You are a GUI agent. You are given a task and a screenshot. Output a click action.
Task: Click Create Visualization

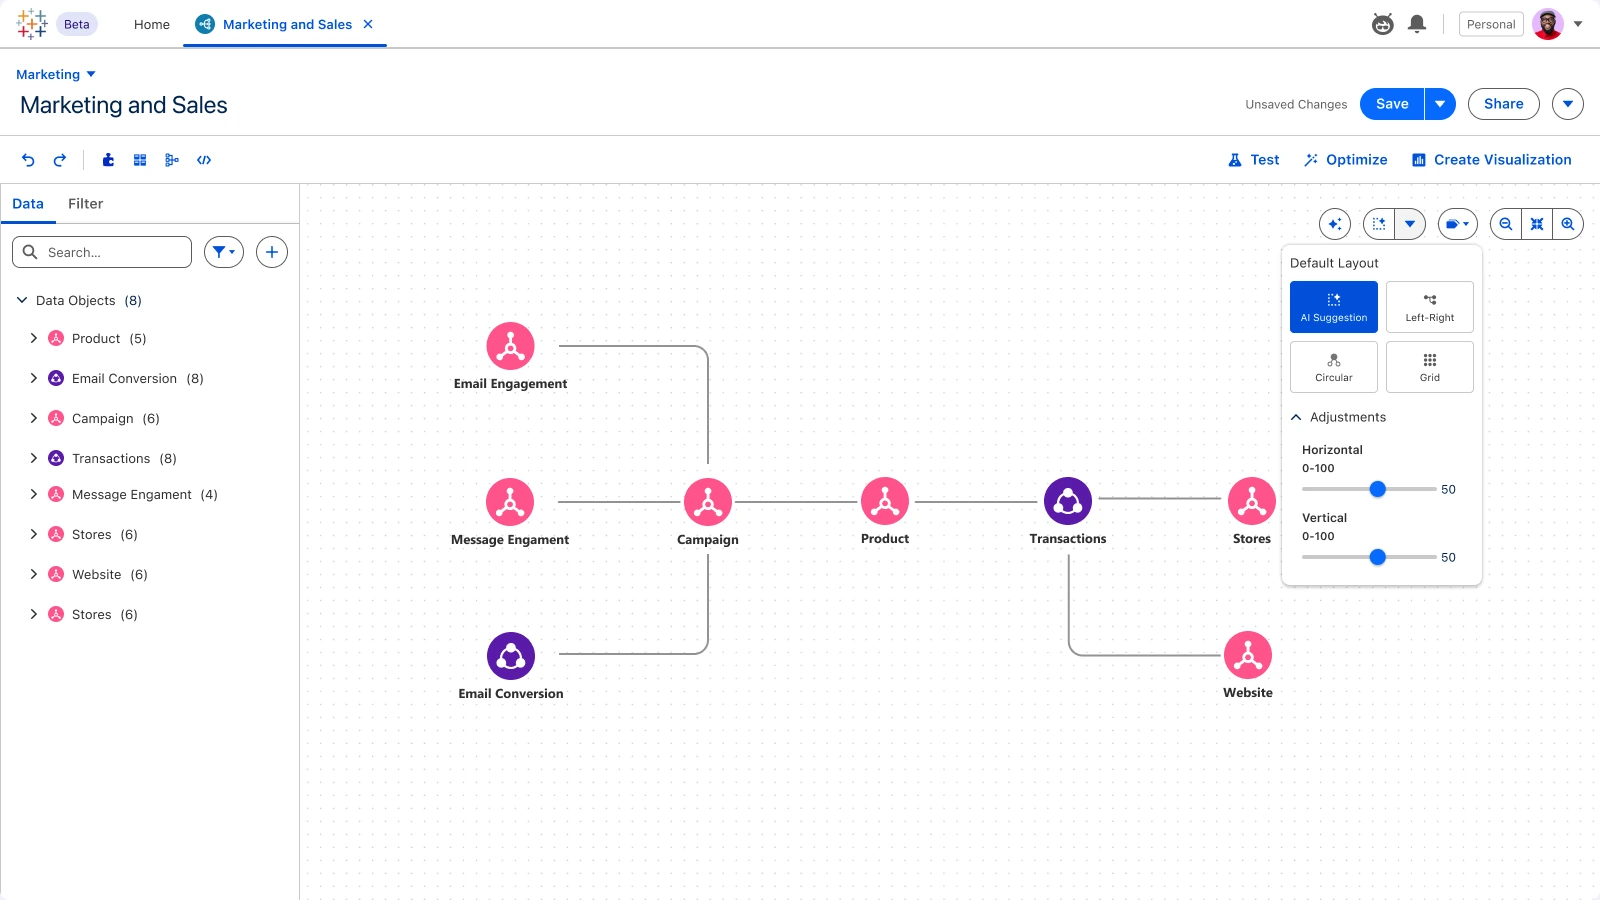click(x=1491, y=160)
